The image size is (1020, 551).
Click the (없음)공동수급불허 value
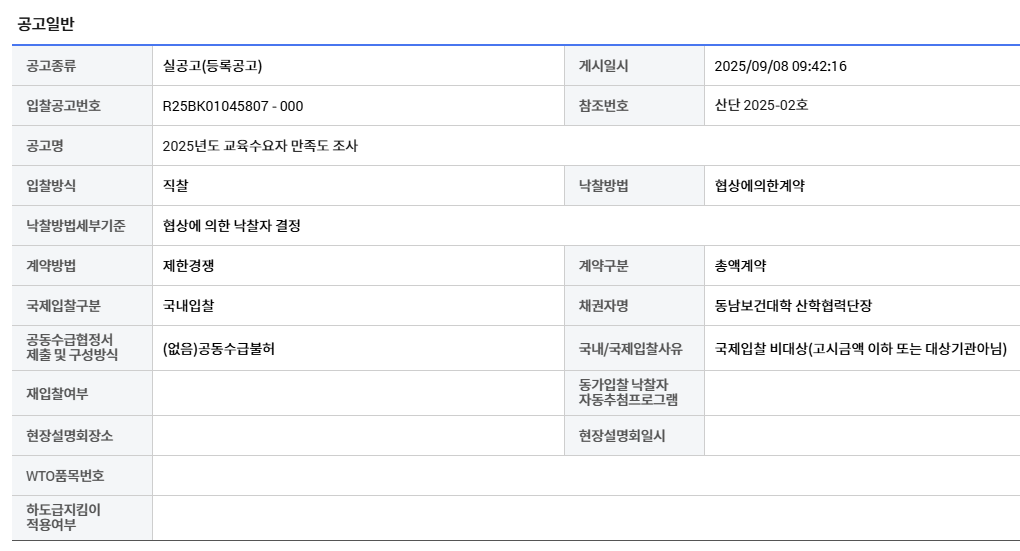(219, 349)
